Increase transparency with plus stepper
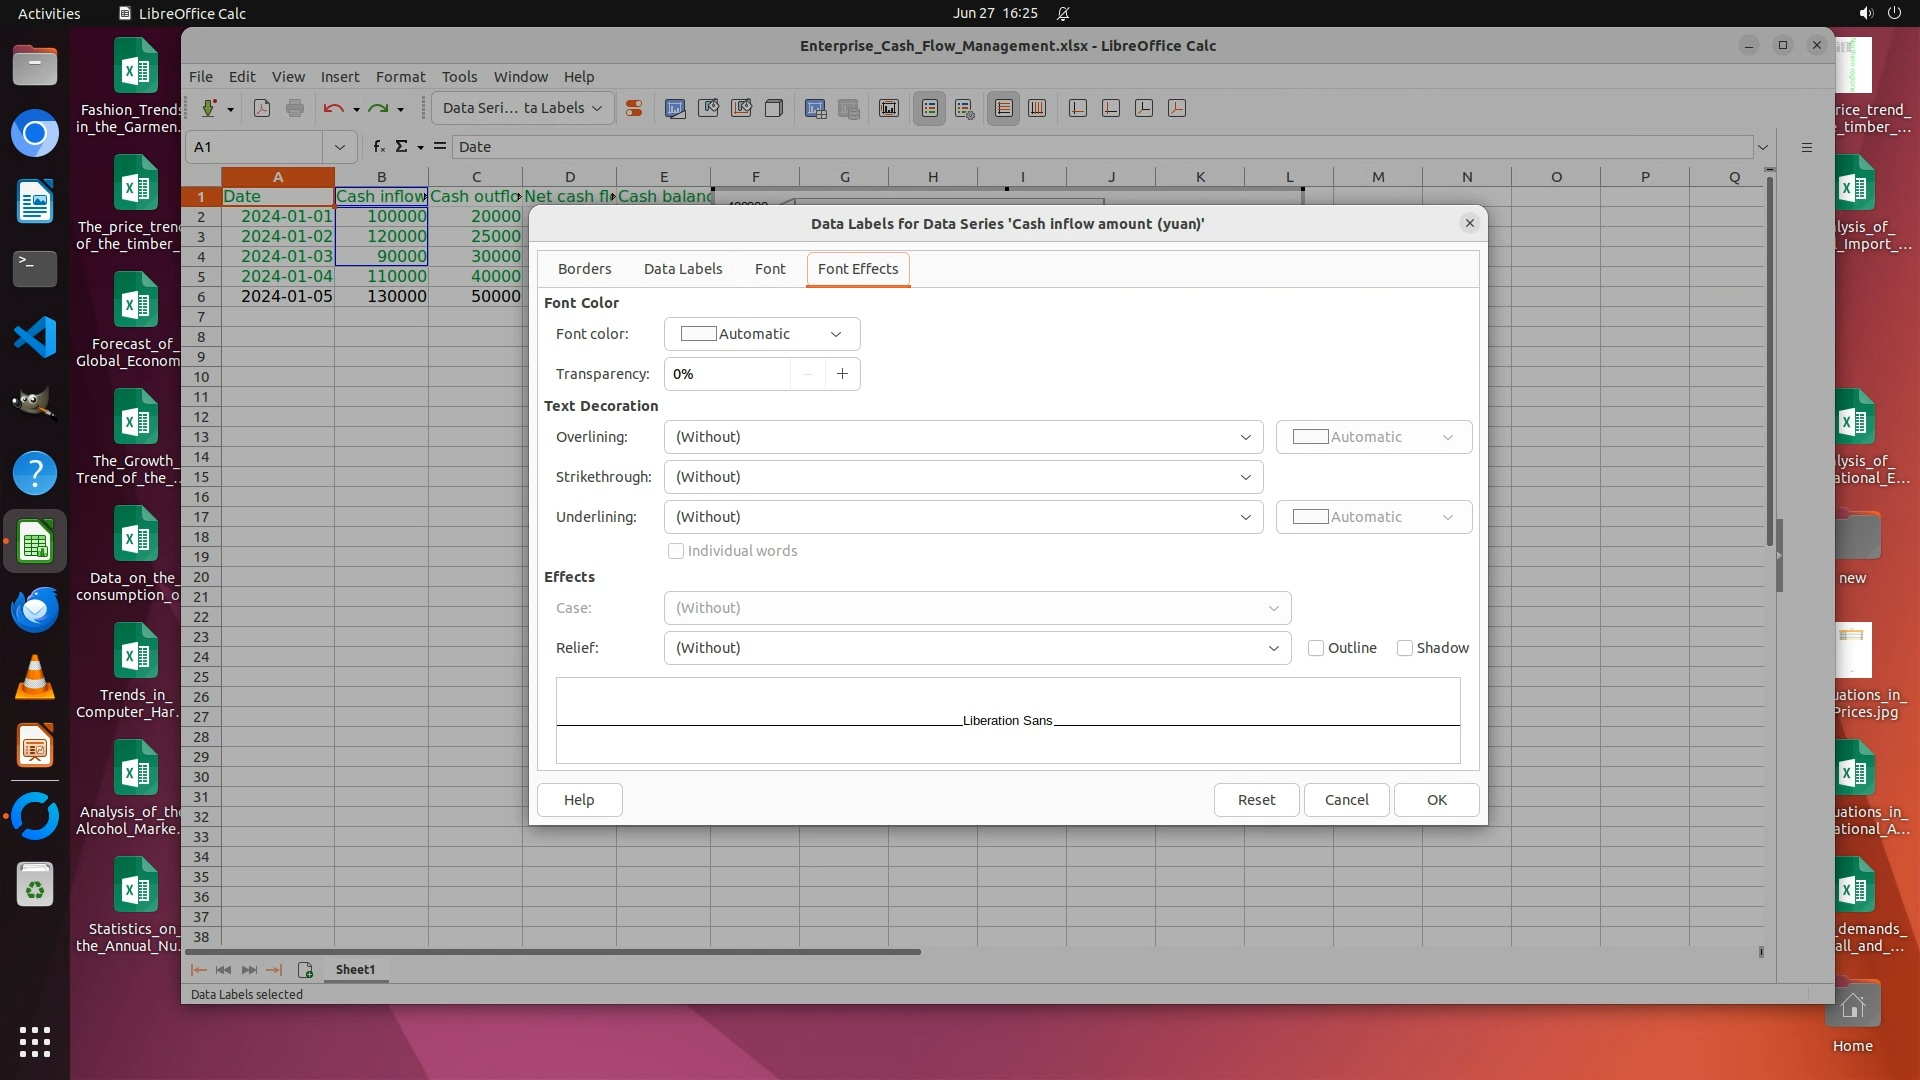Screen dimensions: 1920x1080 pyautogui.click(x=842, y=374)
